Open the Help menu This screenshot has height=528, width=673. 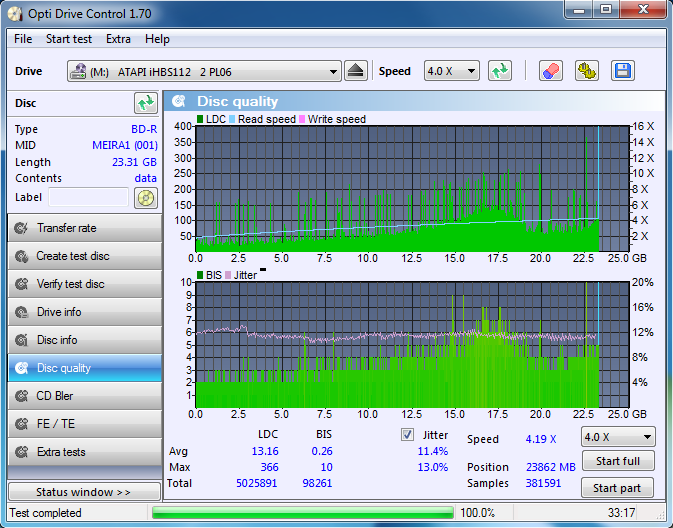157,39
